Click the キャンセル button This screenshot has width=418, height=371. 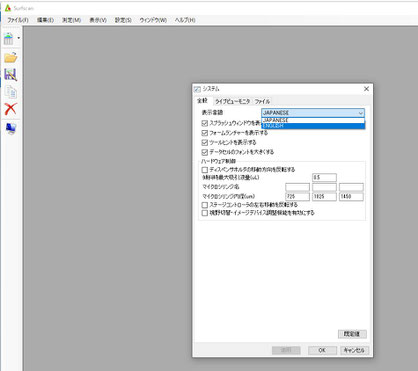[x=354, y=350]
